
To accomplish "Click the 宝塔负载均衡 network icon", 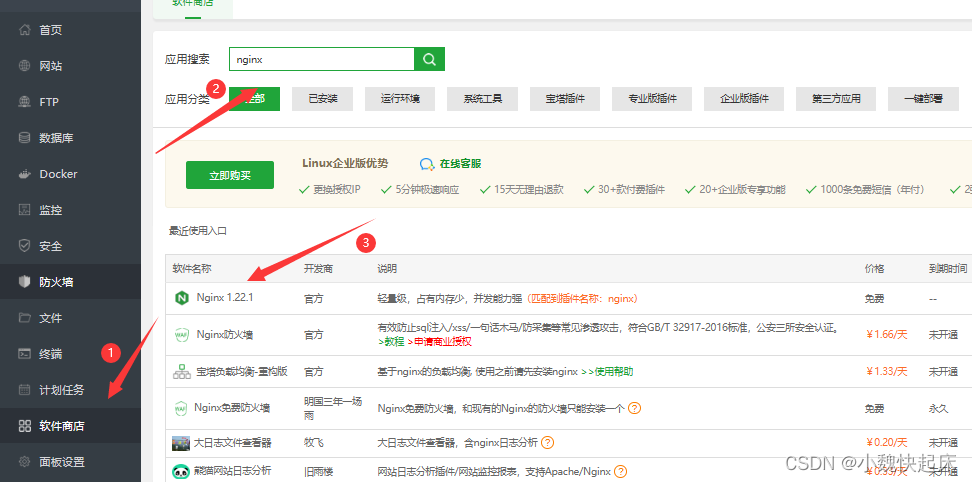I will pos(181,372).
